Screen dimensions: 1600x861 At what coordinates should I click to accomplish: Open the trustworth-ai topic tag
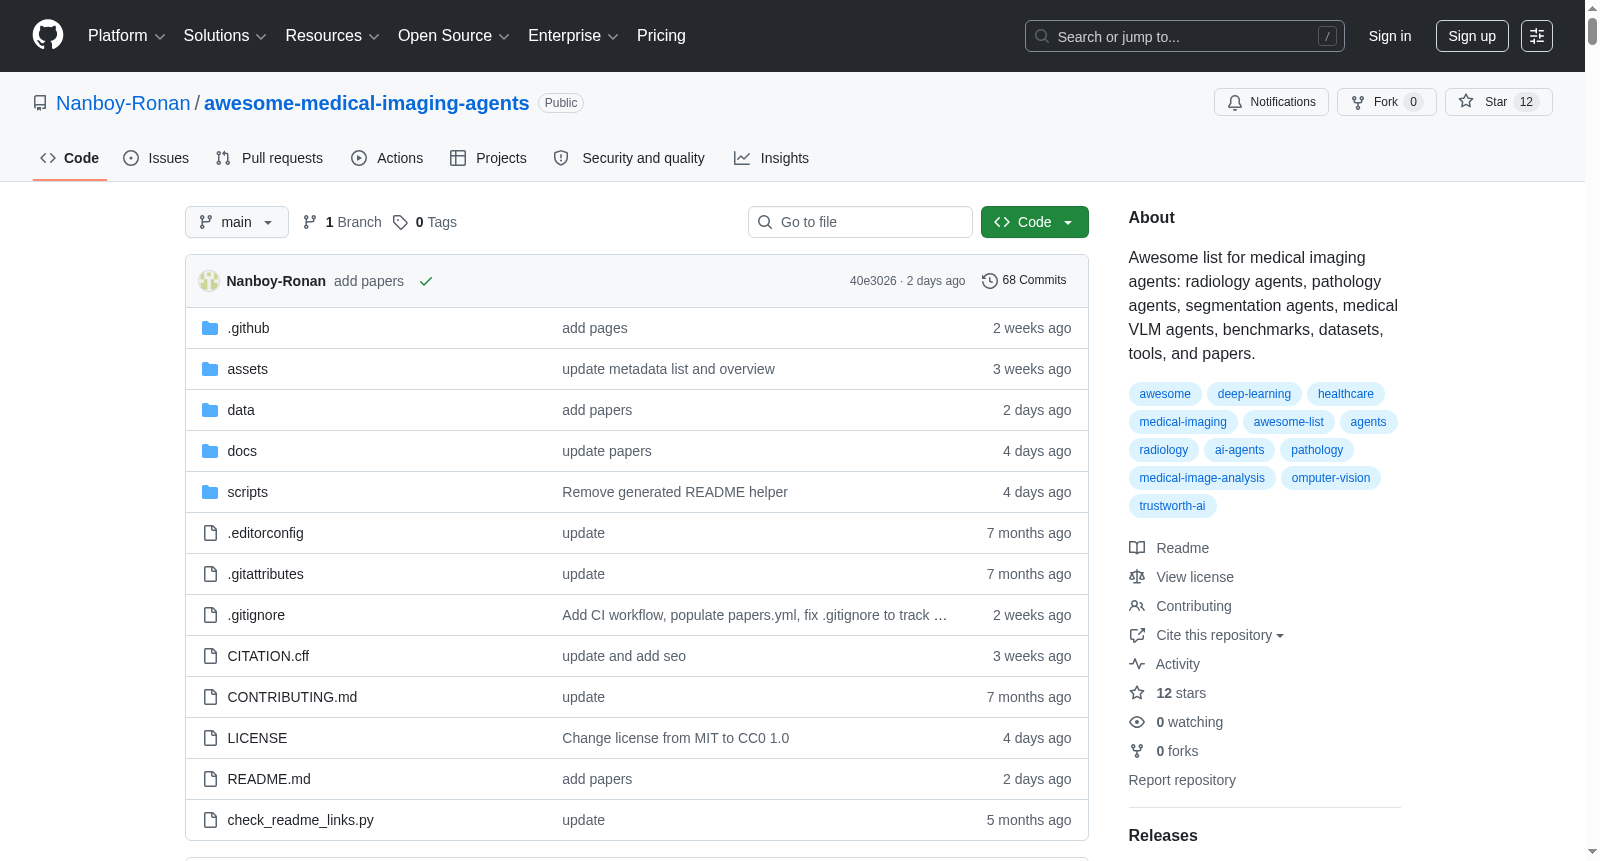(x=1172, y=506)
